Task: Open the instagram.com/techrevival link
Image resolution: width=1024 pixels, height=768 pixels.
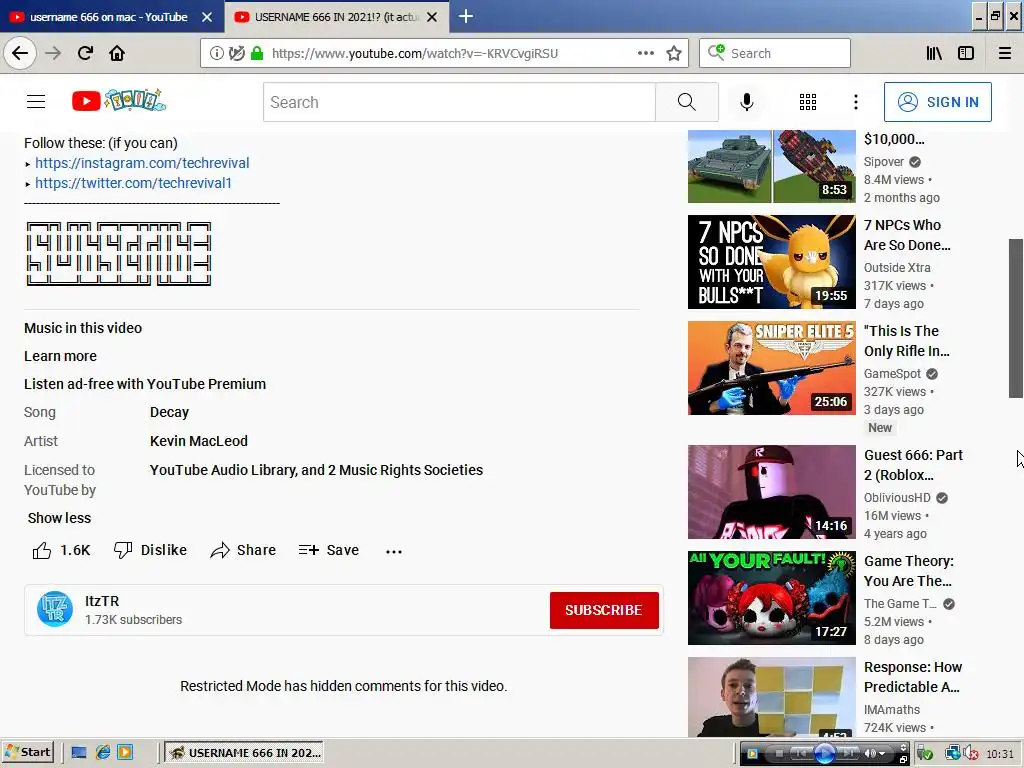Action: coord(142,163)
